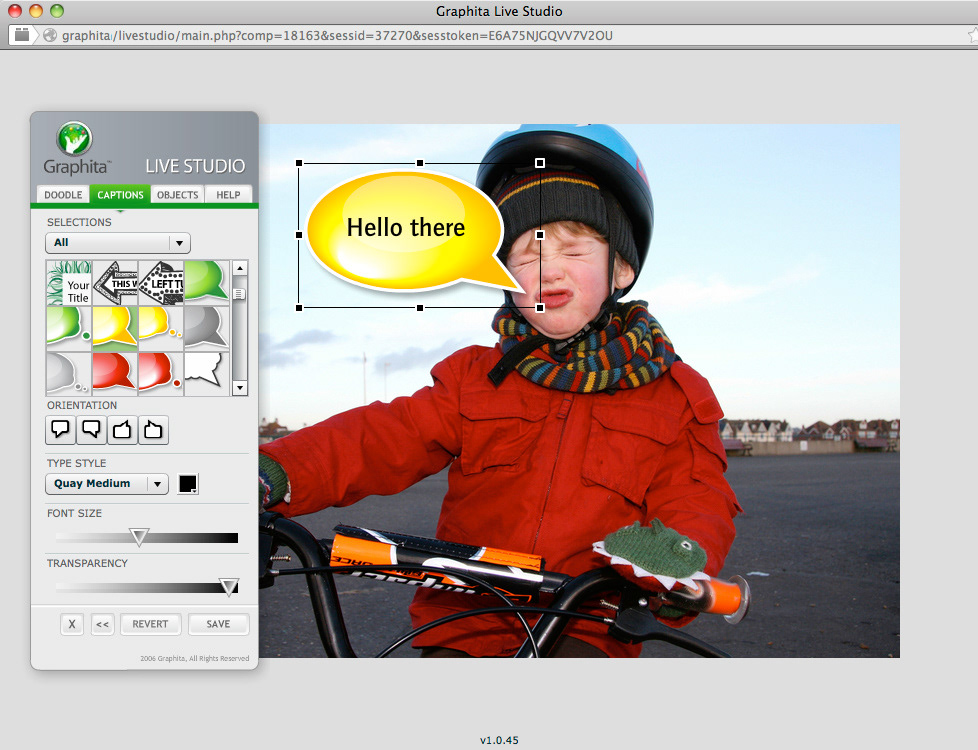The image size is (978, 750).
Task: Choose the dotted 'LEFT TU' arrow caption
Action: coord(161,283)
